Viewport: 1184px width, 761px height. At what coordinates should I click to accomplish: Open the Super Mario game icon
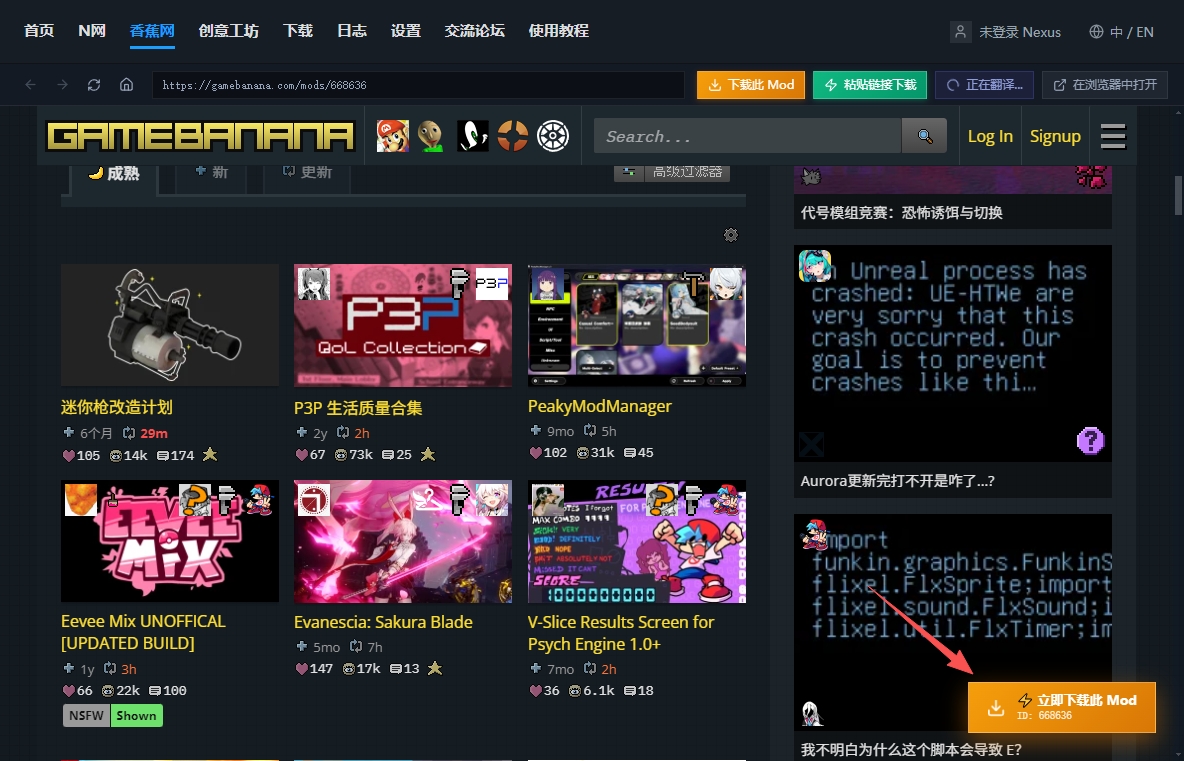pyautogui.click(x=393, y=136)
